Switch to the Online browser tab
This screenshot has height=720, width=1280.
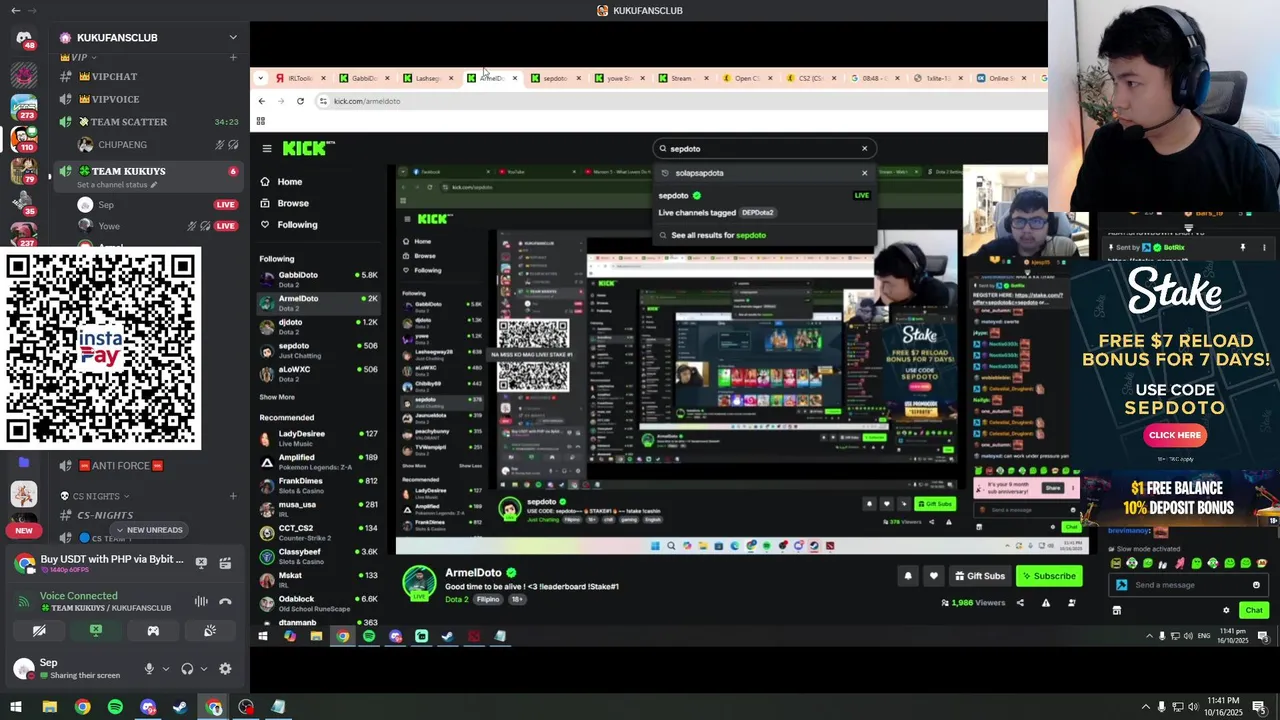pos(1000,78)
